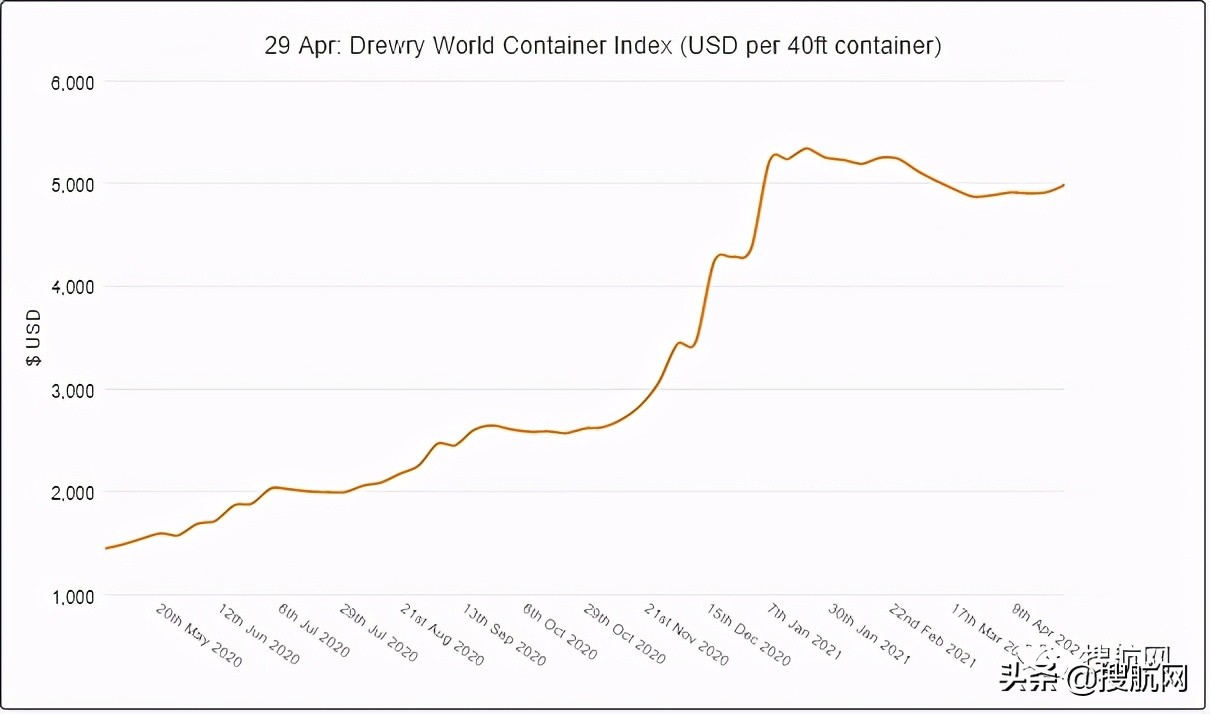Select the 21st Aug 2020 date label
The image size is (1210, 714).
click(x=441, y=636)
